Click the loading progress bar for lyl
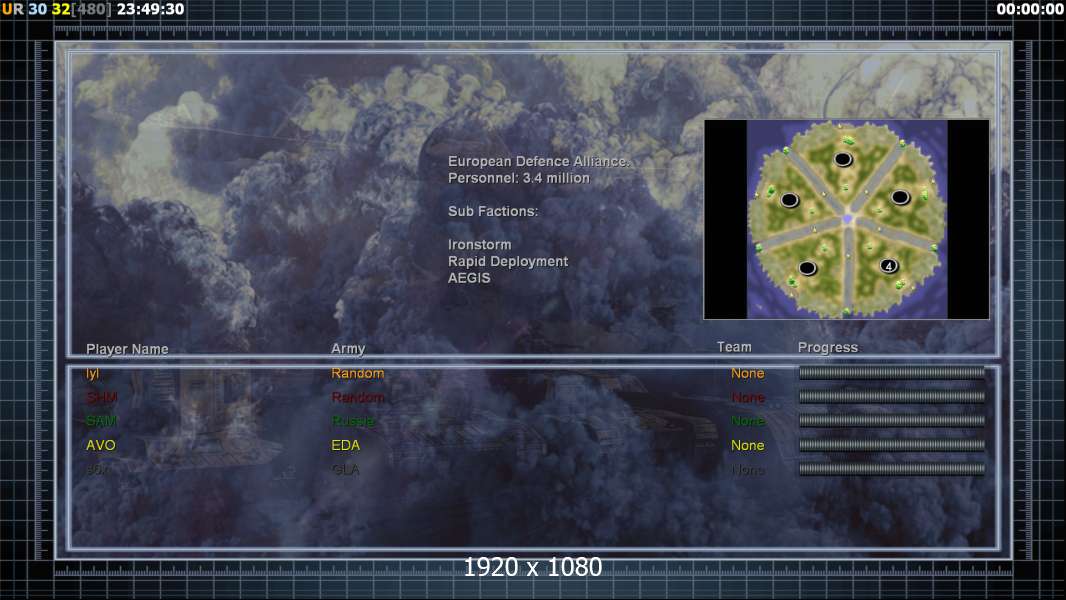This screenshot has height=600, width=1066. [x=892, y=372]
